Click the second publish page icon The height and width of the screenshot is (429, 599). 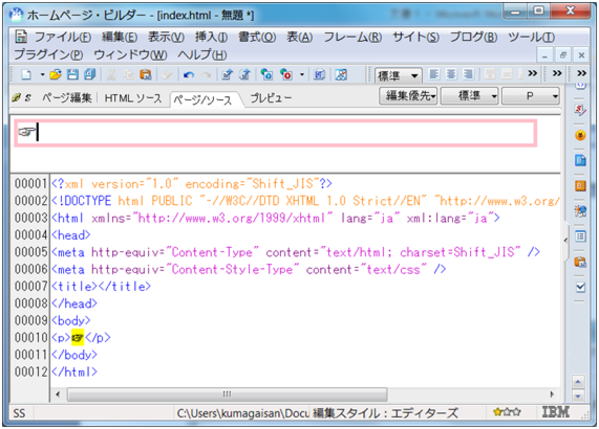coord(244,74)
